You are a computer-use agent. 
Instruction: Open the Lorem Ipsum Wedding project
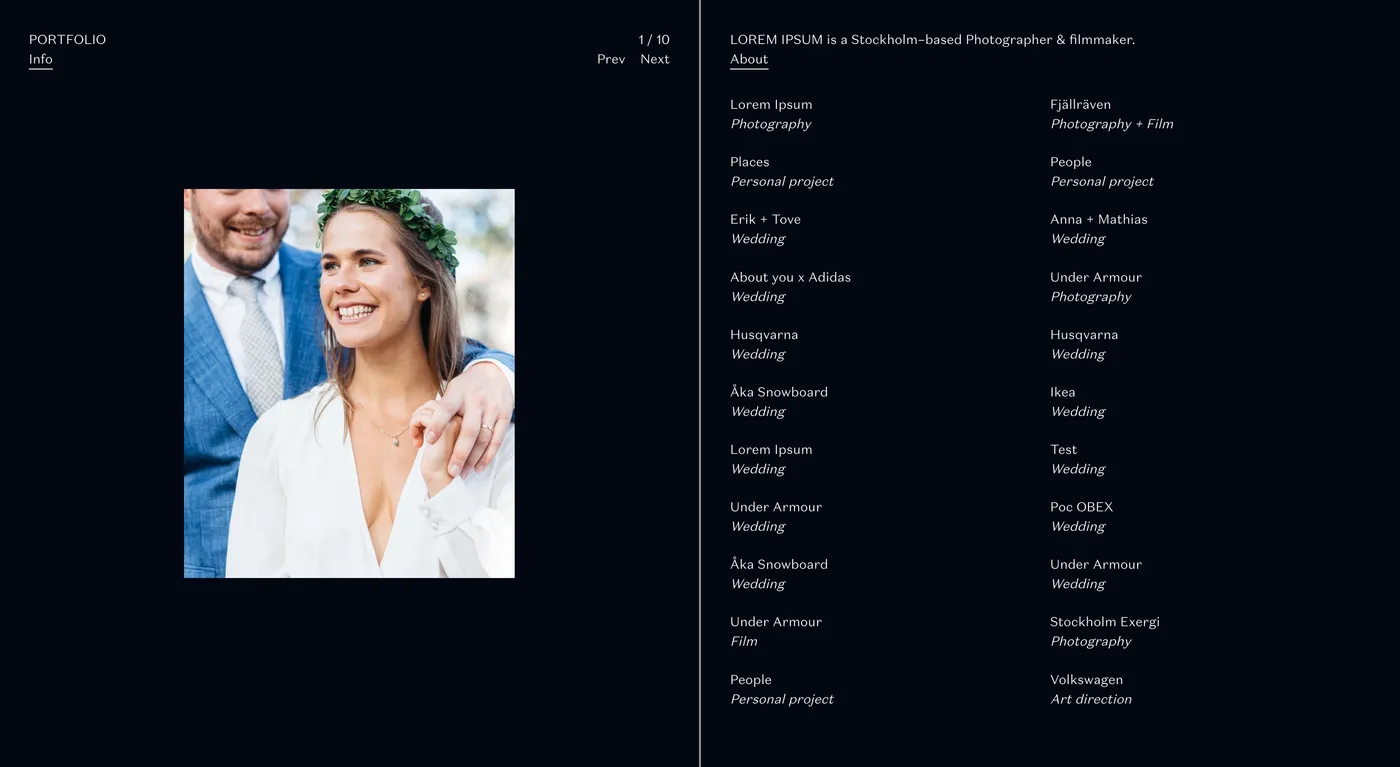coord(771,459)
